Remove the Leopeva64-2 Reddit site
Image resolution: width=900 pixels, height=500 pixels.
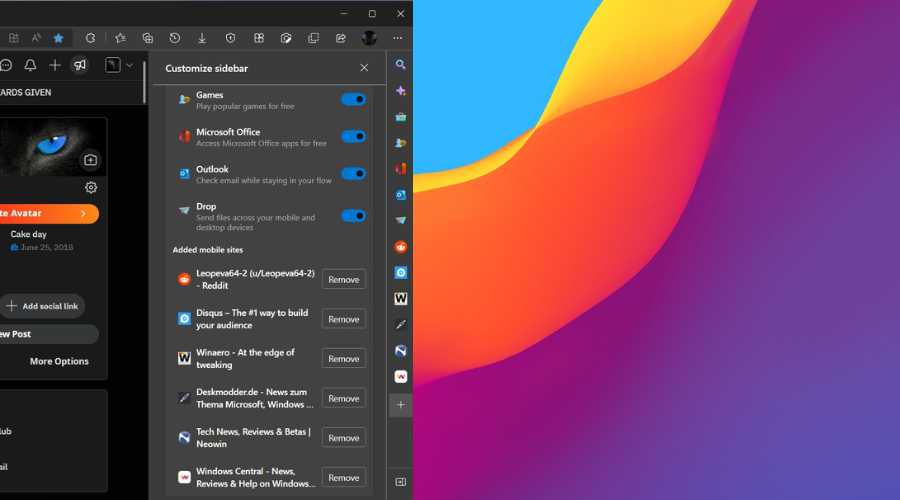pyautogui.click(x=344, y=280)
